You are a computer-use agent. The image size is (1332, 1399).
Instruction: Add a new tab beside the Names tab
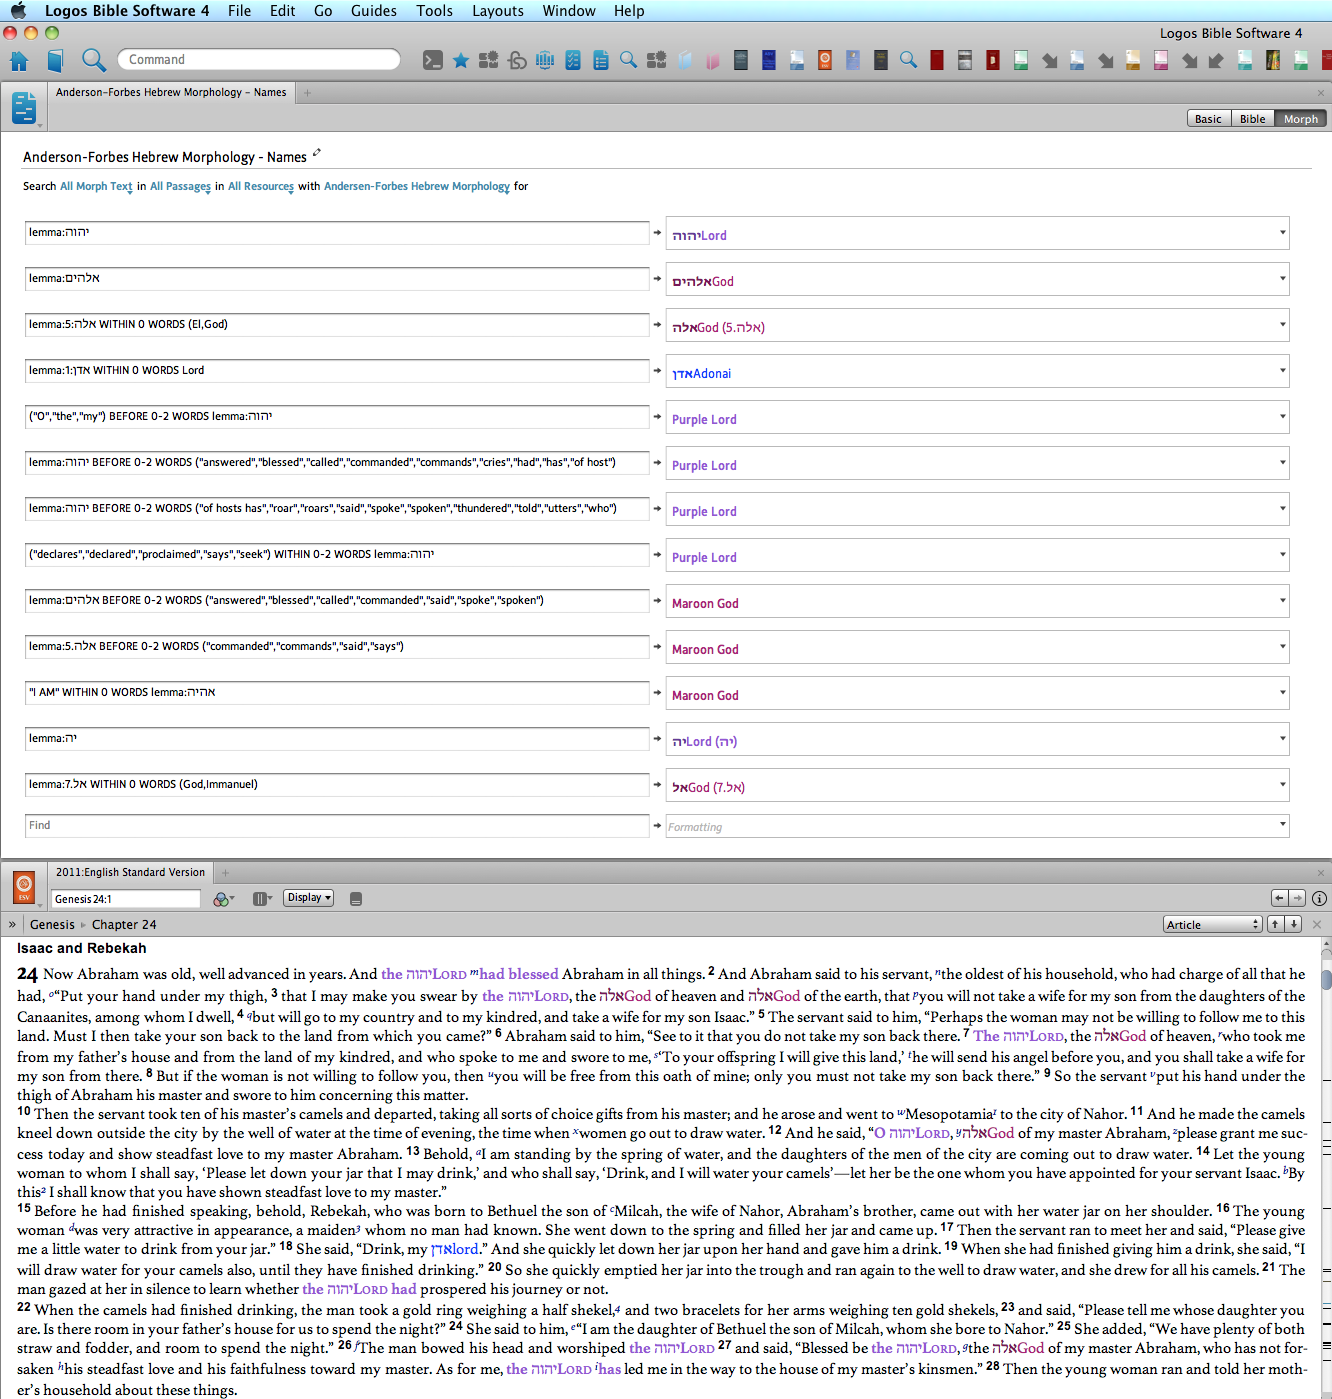pyautogui.click(x=308, y=93)
